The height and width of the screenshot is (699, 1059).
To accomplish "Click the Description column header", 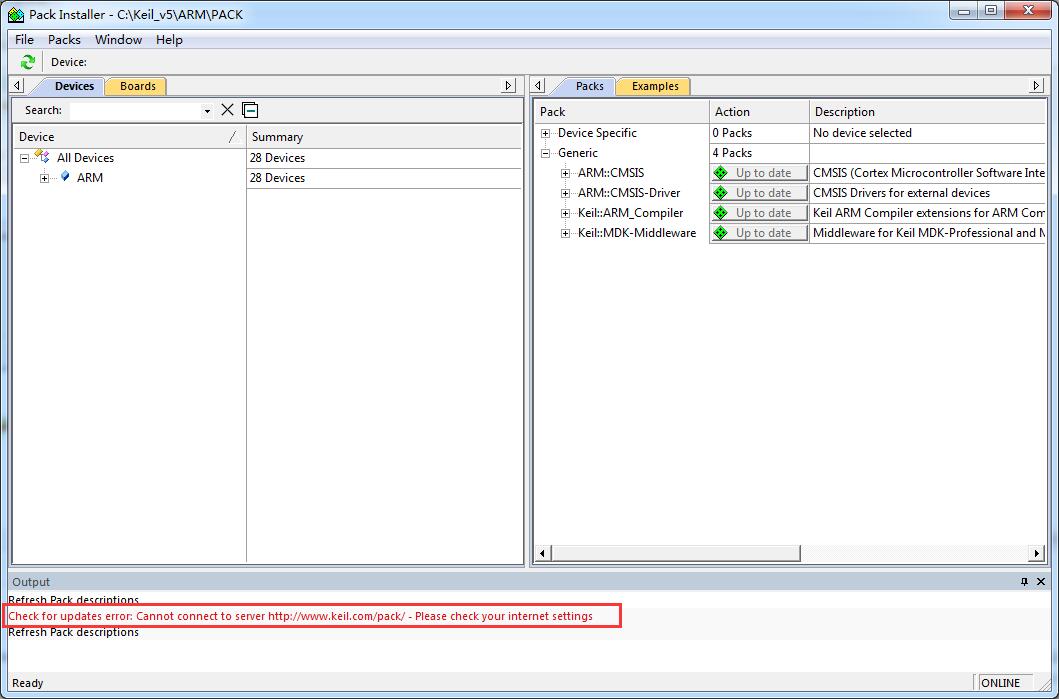I will tap(927, 111).
